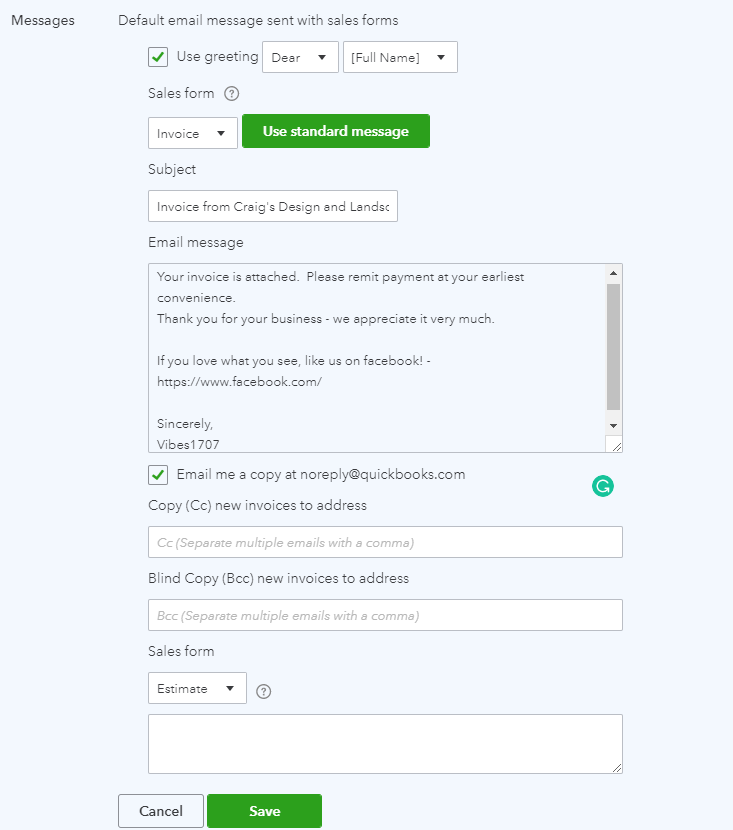The width and height of the screenshot is (733, 830).
Task: Uncheck the Use greeting checkbox
Action: [x=157, y=57]
